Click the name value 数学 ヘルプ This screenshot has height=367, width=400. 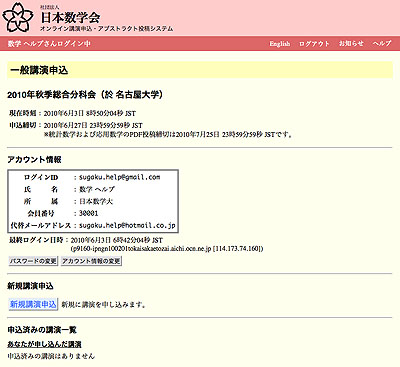pyautogui.click(x=97, y=189)
